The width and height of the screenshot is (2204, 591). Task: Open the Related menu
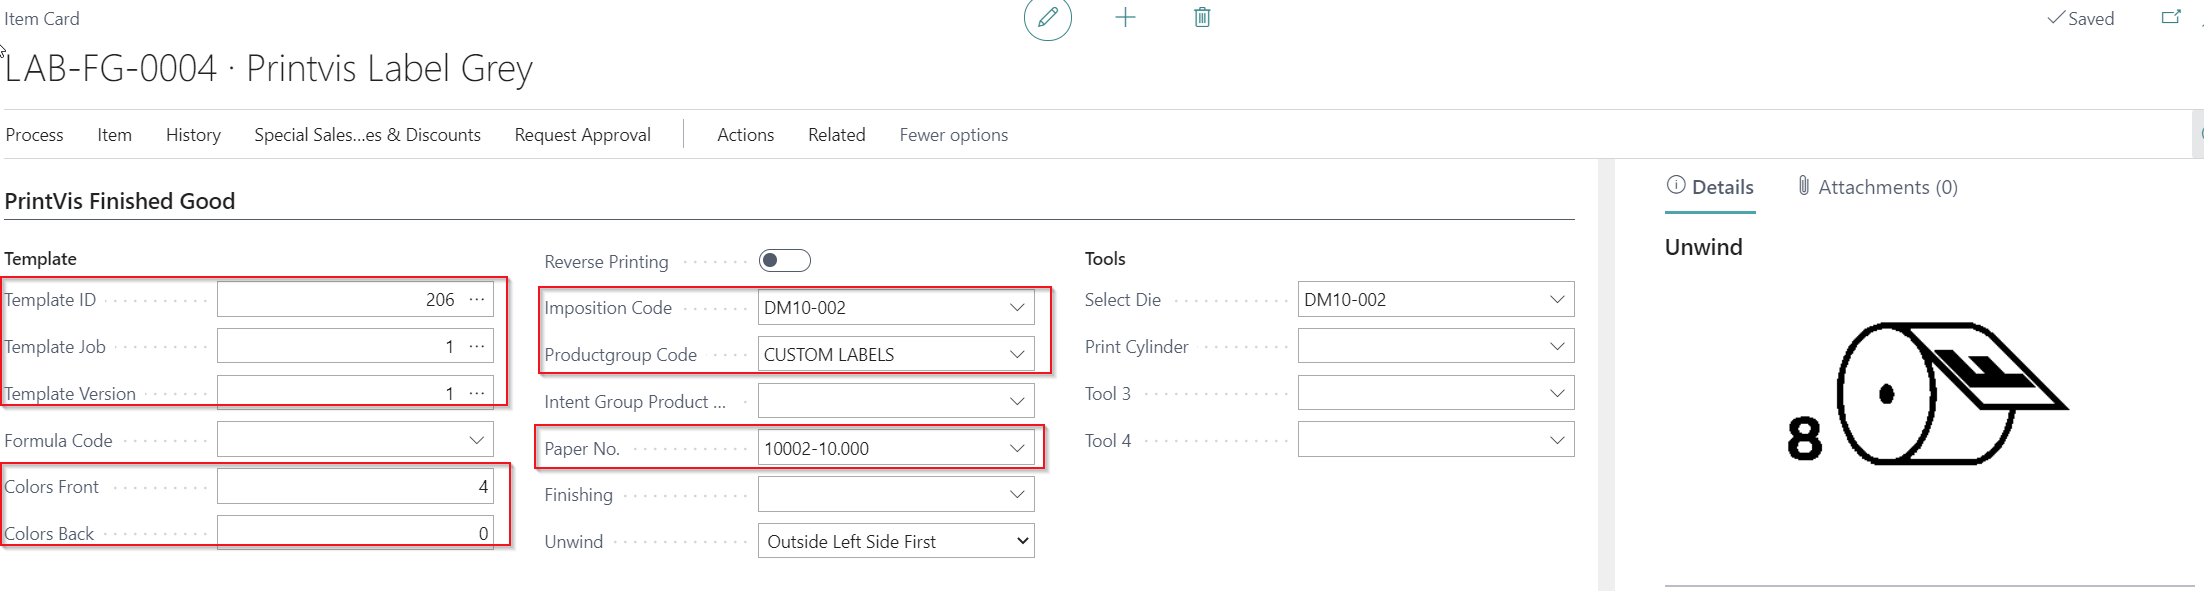click(836, 135)
